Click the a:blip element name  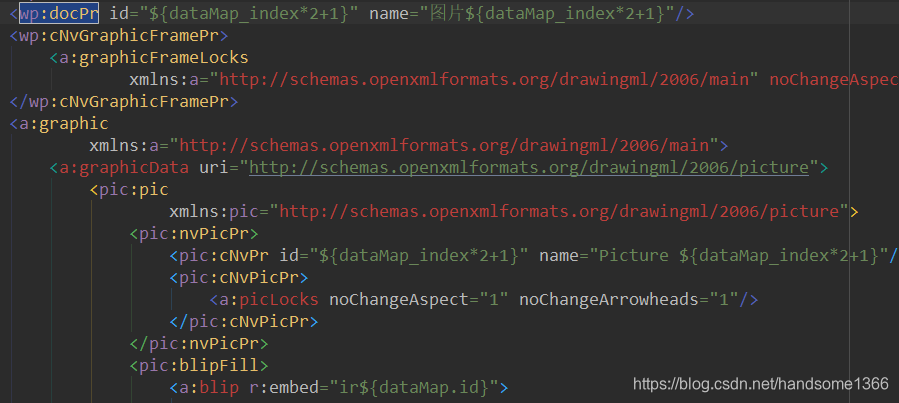click(x=209, y=388)
